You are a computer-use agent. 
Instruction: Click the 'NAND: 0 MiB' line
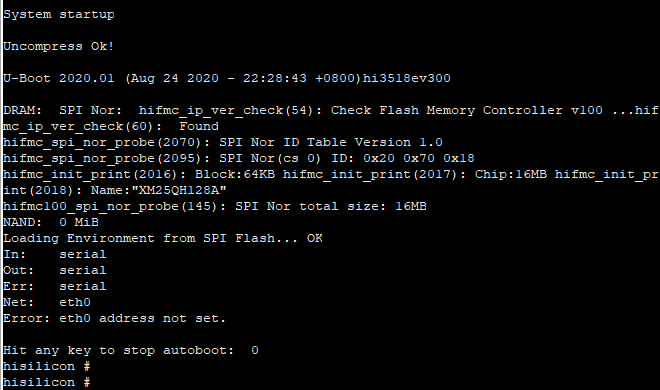pyautogui.click(x=51, y=222)
